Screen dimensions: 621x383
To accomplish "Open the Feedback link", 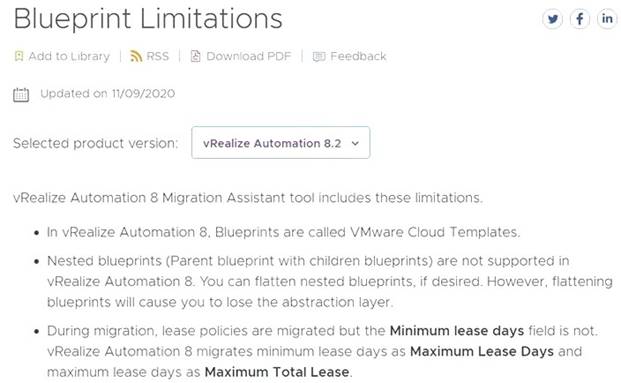I will [358, 56].
